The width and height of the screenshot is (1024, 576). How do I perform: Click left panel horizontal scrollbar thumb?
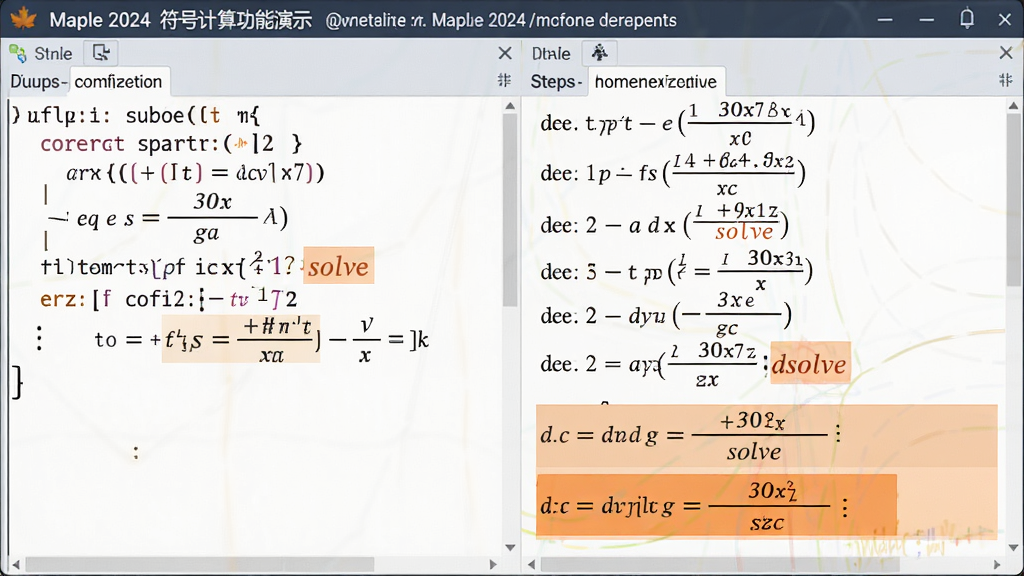[x=200, y=564]
